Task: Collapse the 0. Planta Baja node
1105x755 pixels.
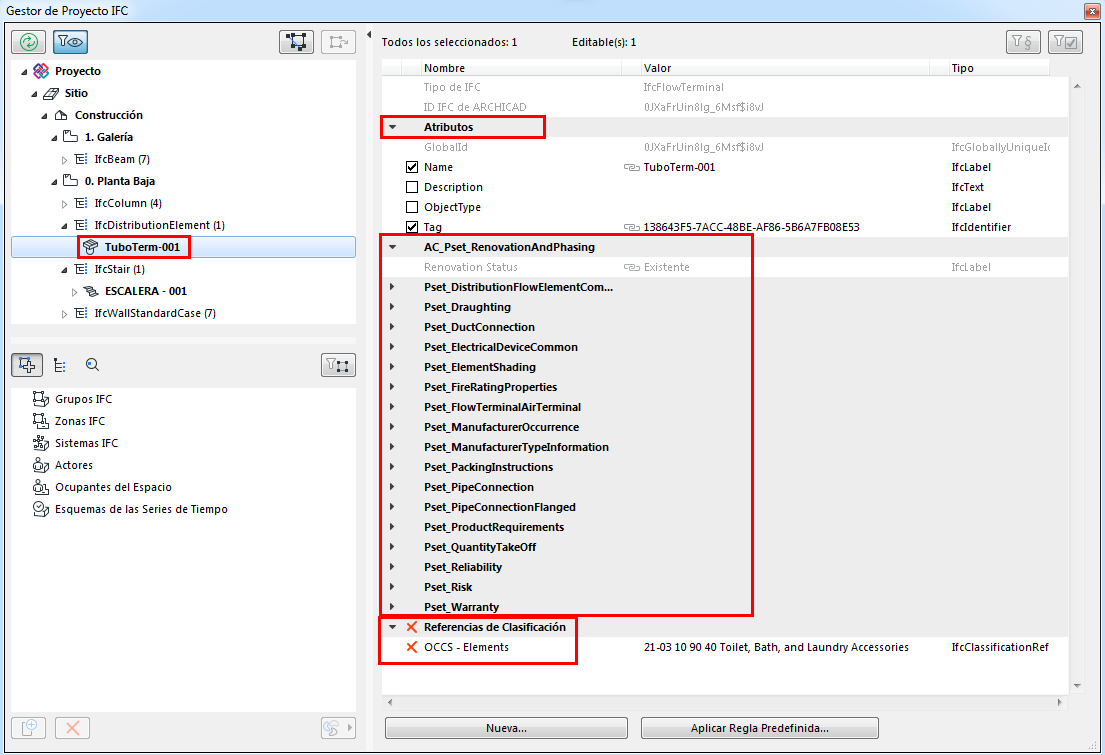Action: (x=54, y=182)
